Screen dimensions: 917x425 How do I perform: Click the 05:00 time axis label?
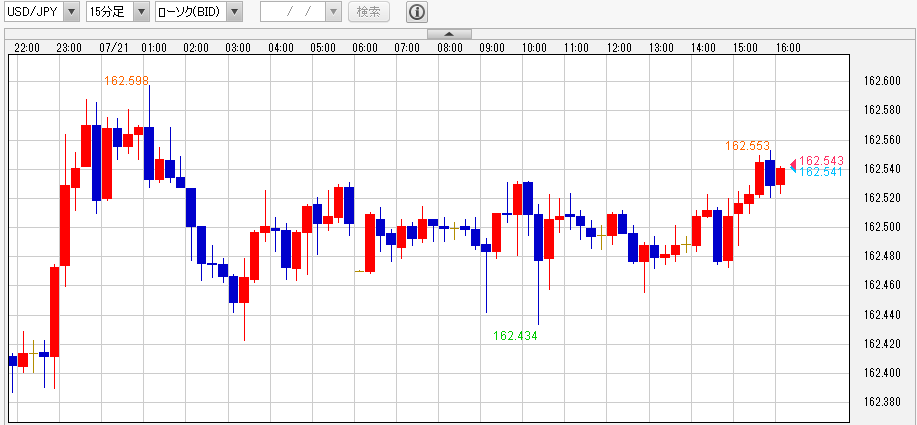(x=323, y=48)
